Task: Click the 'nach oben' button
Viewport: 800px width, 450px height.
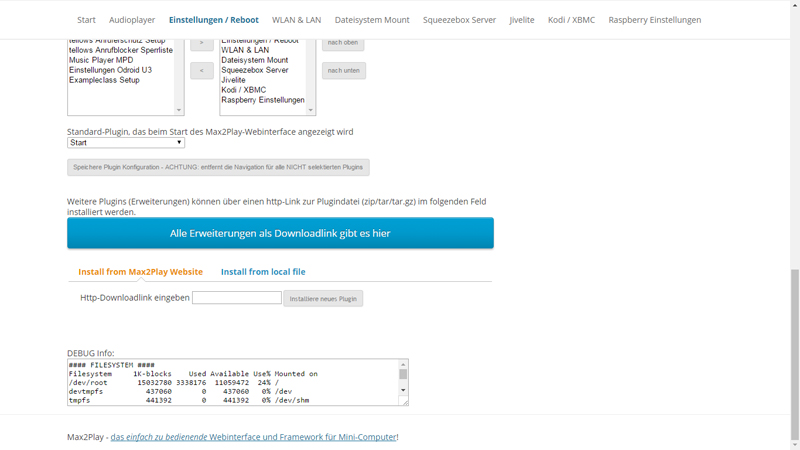Action: pyautogui.click(x=343, y=43)
